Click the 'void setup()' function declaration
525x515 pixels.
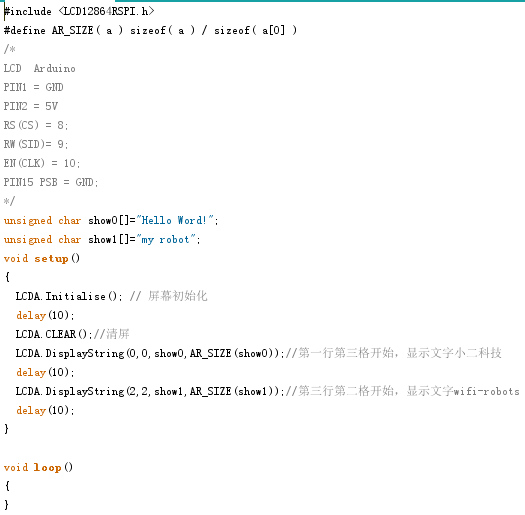(x=42, y=259)
